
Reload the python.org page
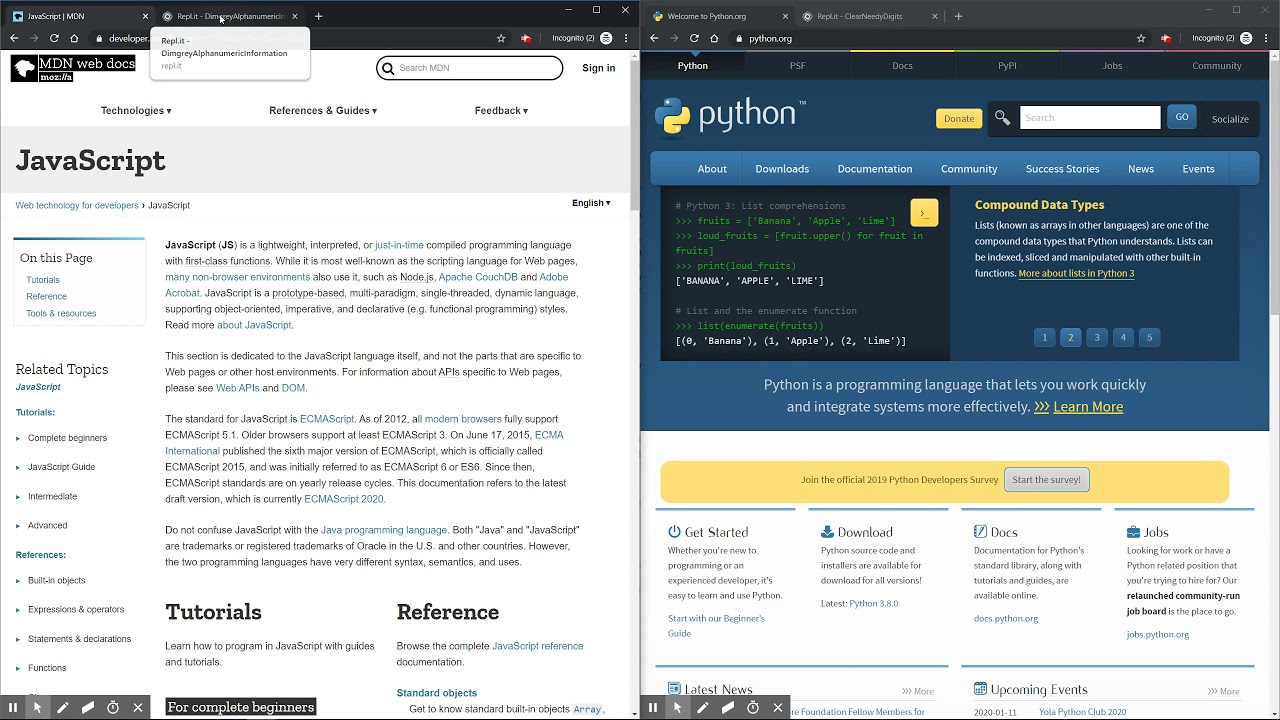click(x=694, y=38)
